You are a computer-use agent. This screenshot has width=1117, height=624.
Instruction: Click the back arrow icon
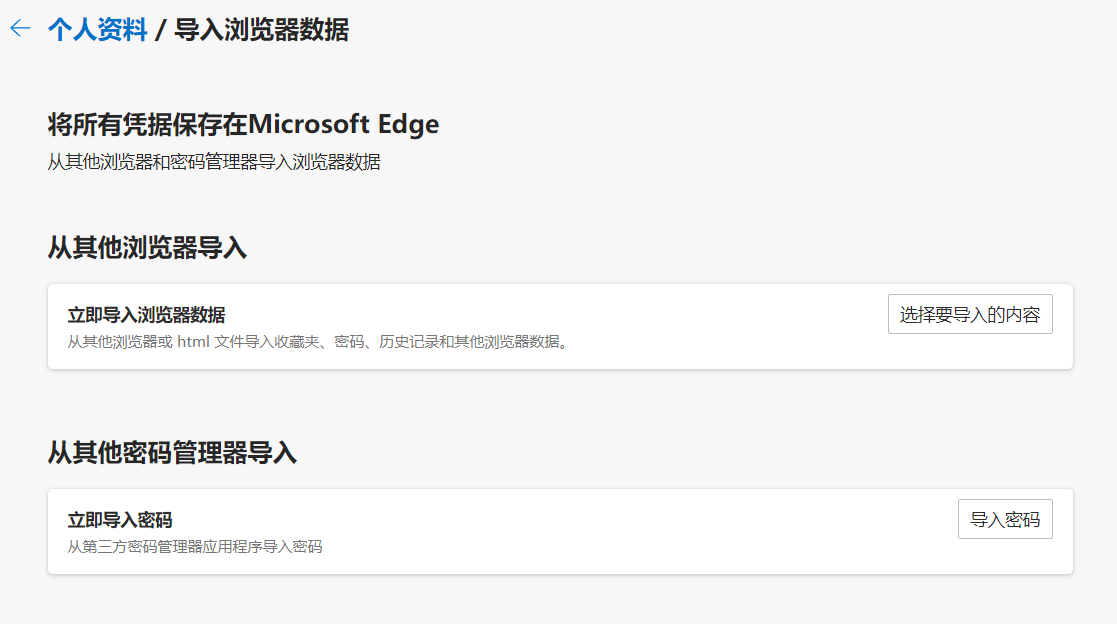21,28
